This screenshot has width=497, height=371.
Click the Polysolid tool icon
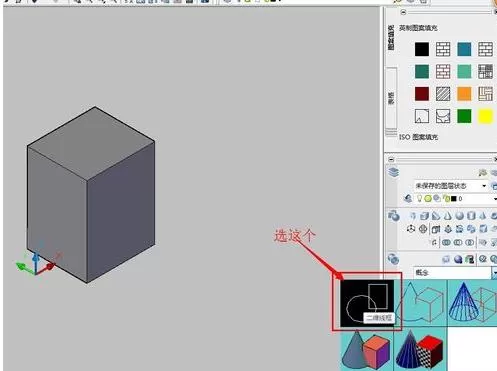coord(413,216)
